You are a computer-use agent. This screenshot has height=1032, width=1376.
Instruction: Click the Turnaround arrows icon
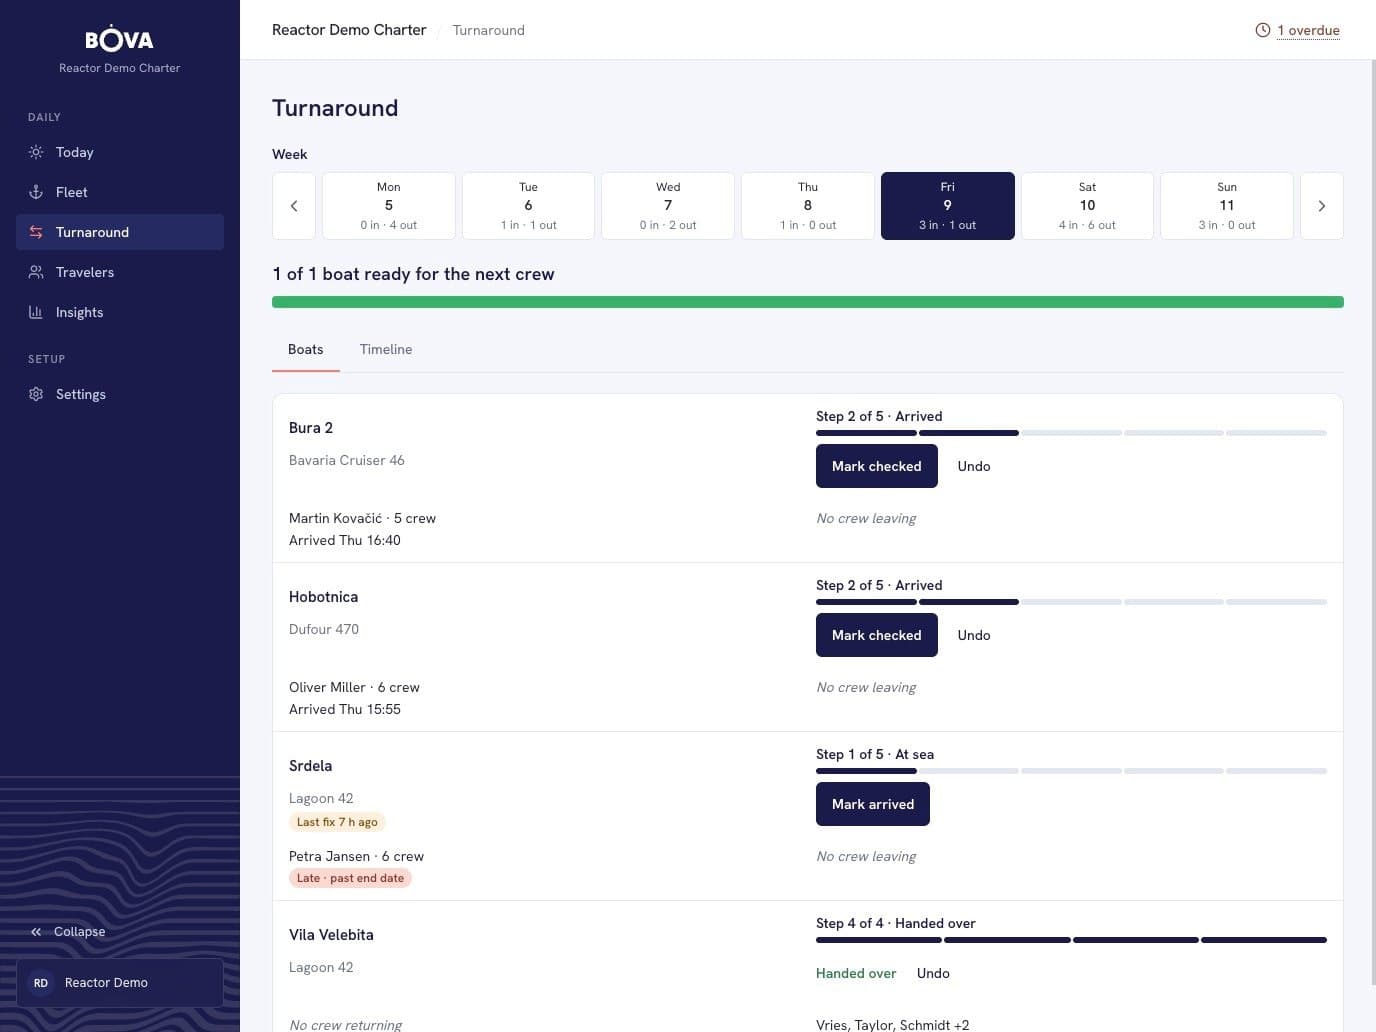pyautogui.click(x=36, y=232)
